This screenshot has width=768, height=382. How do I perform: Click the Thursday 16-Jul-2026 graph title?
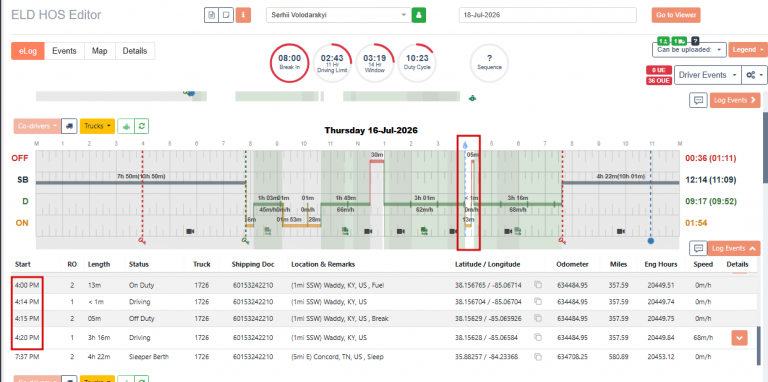click(x=371, y=131)
